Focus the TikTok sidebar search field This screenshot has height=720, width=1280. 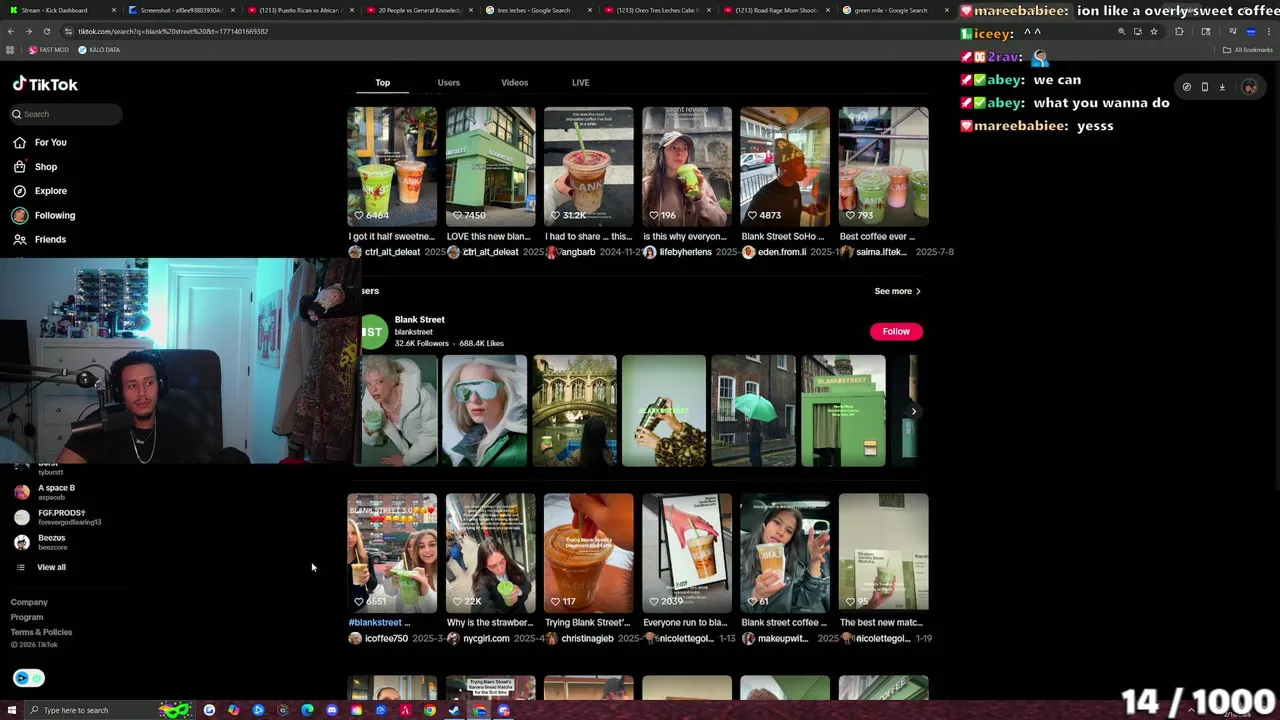pos(66,114)
